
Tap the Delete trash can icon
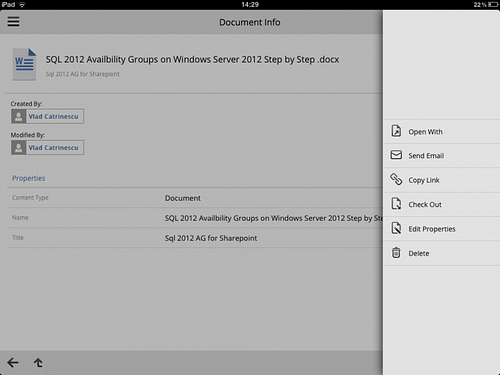click(396, 253)
